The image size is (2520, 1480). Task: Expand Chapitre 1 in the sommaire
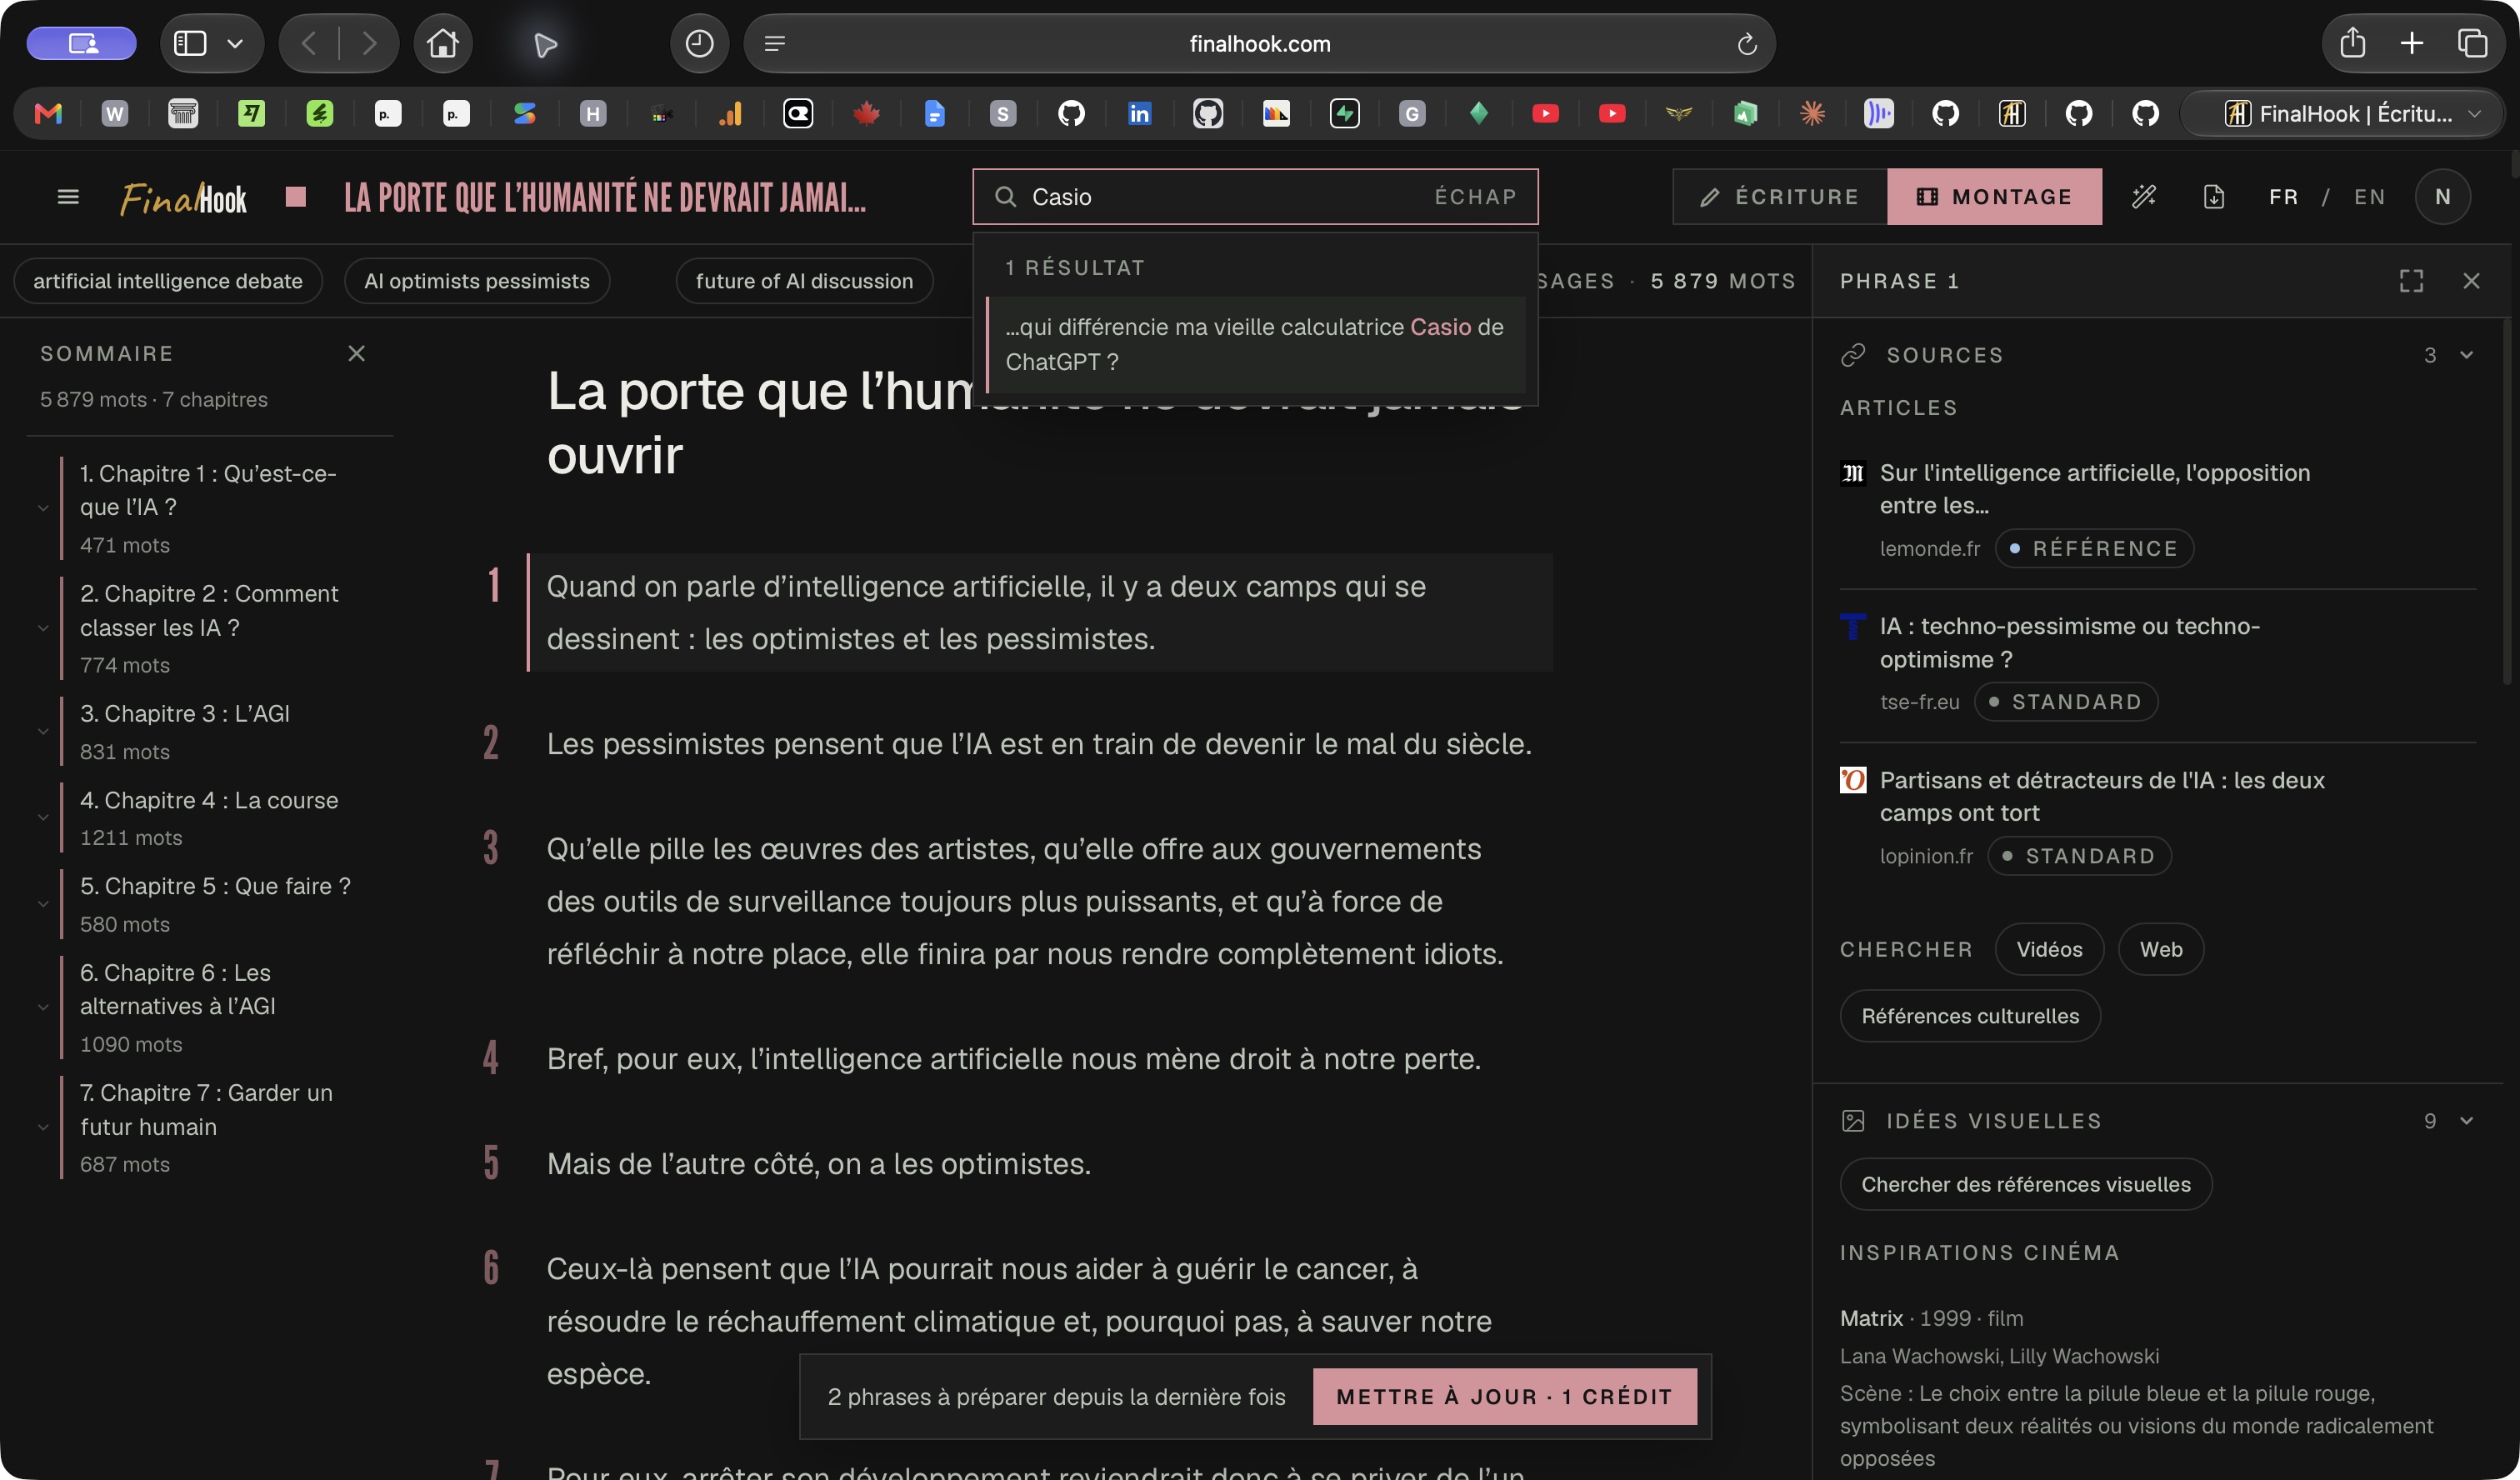(x=43, y=508)
